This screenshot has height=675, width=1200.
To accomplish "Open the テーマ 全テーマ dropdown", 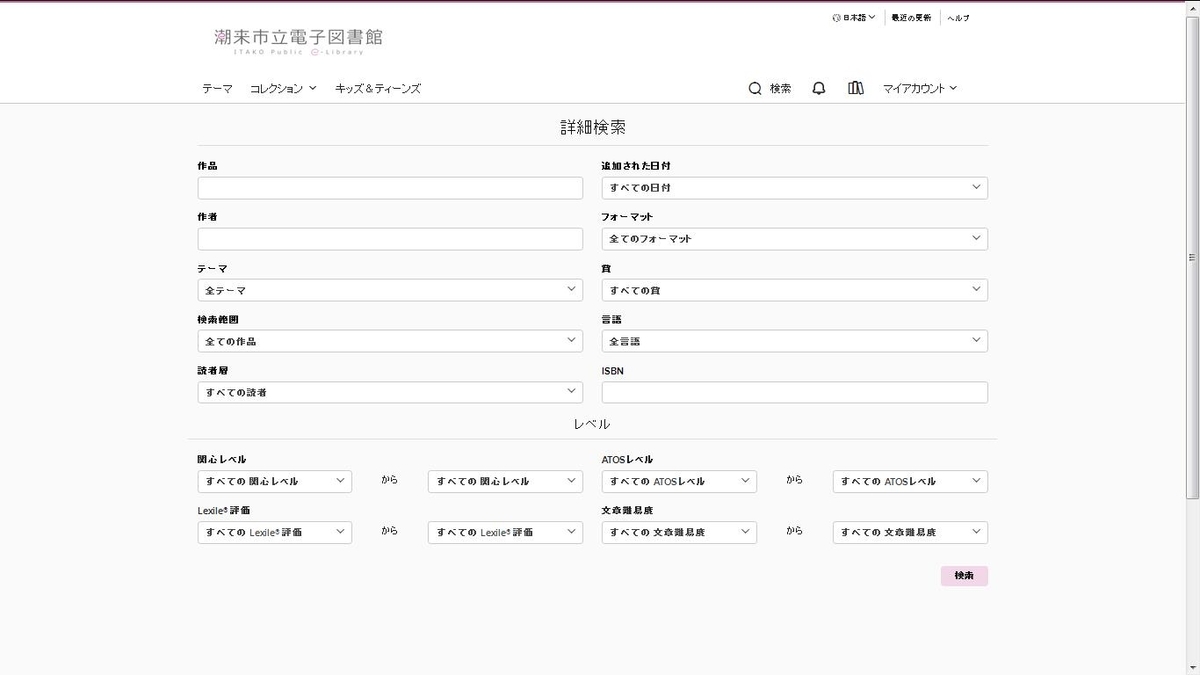I will 390,290.
